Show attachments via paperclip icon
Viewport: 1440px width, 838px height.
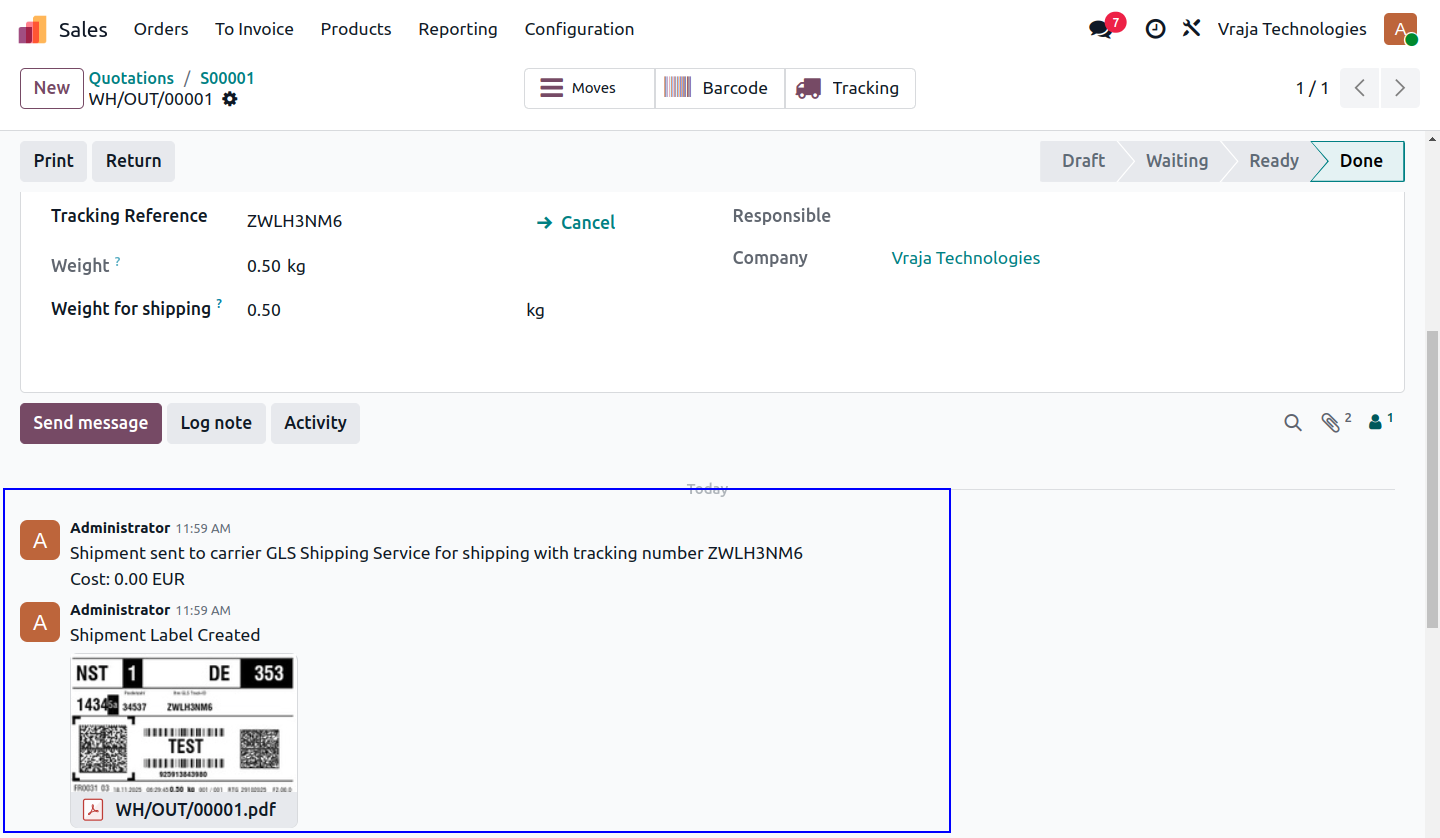[x=1335, y=422]
